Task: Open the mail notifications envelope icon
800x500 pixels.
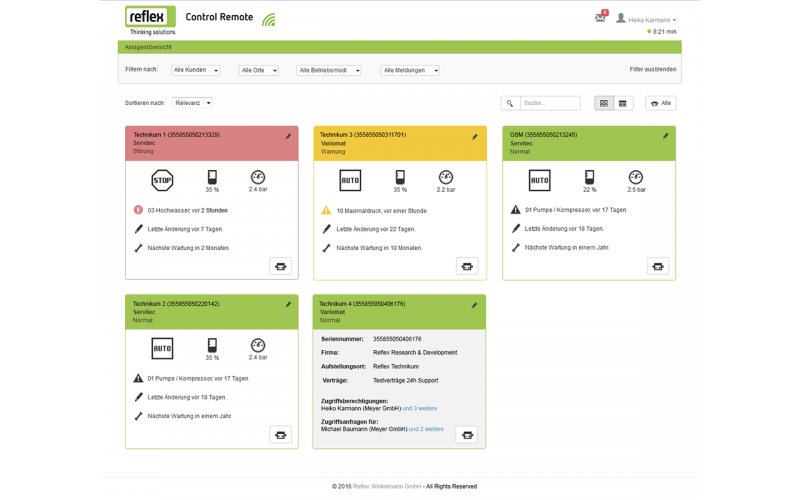Action: click(x=600, y=18)
